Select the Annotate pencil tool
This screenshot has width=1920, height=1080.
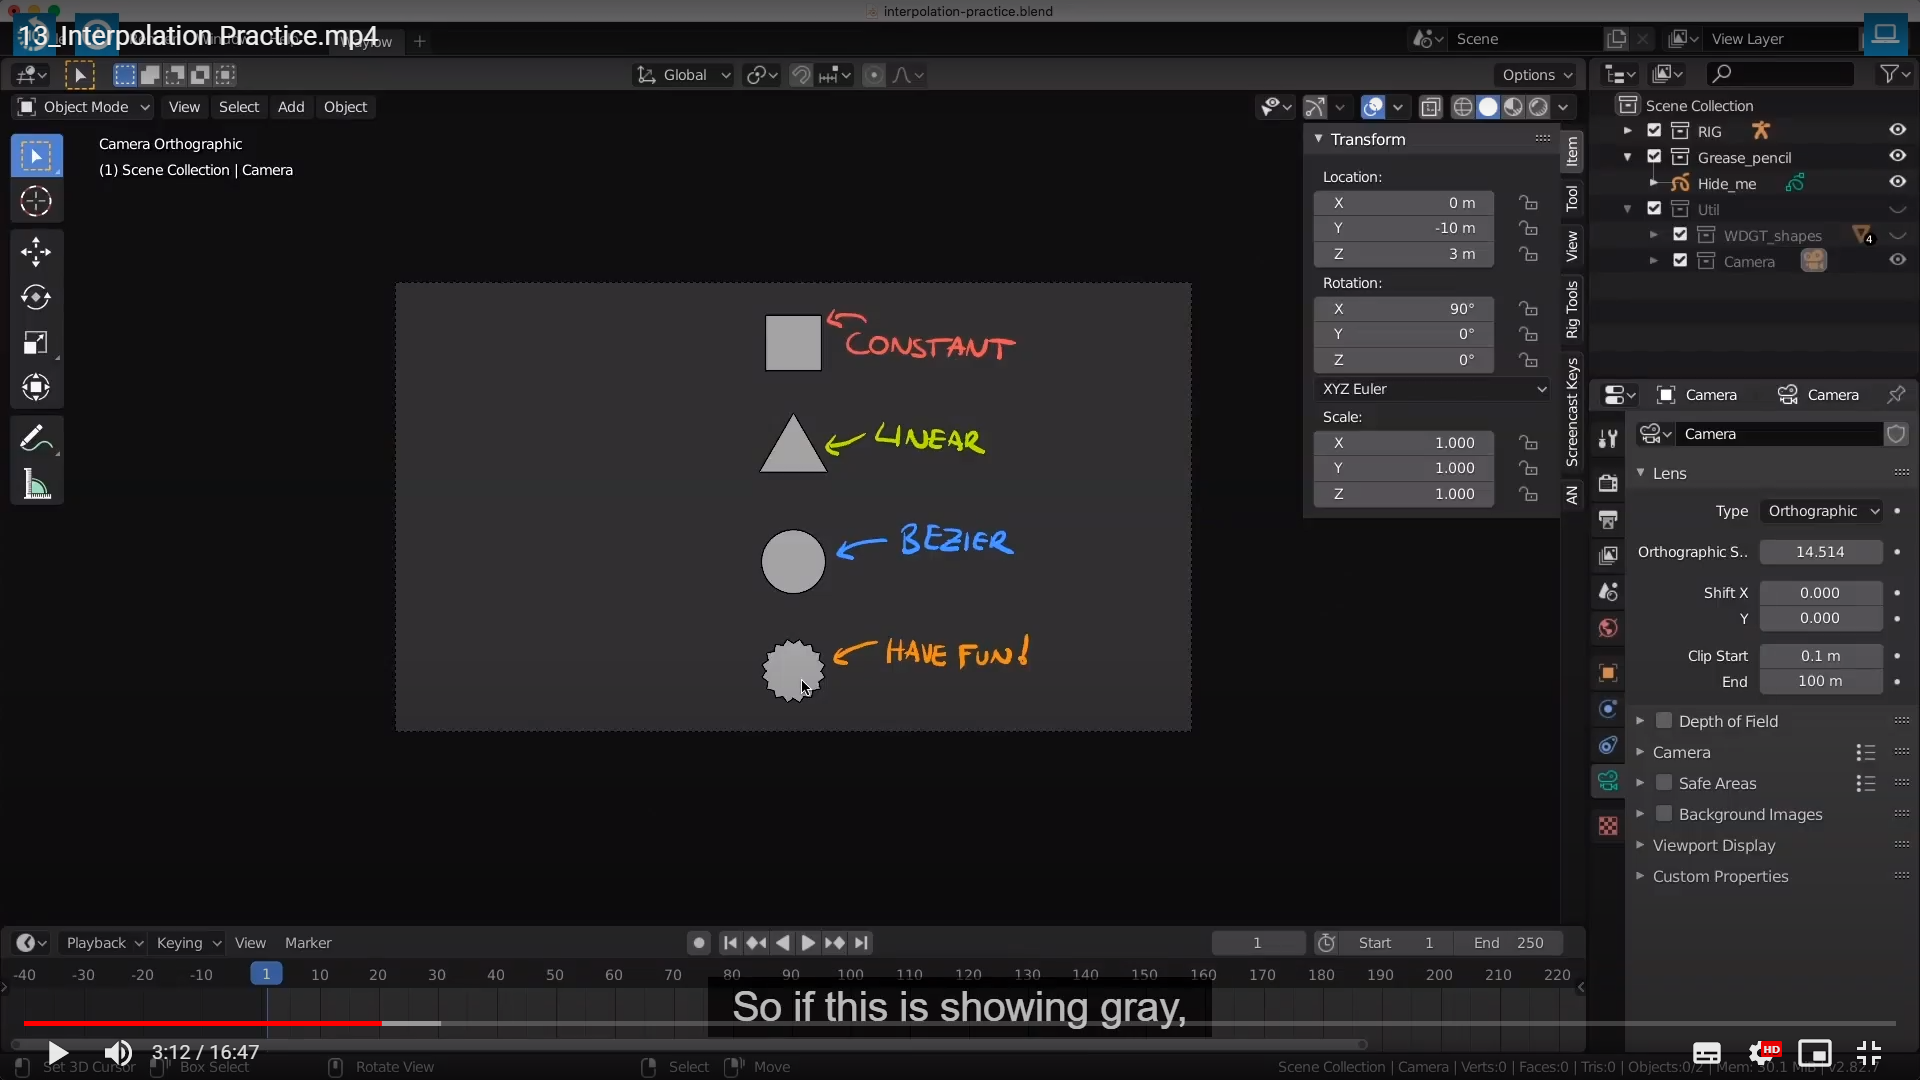[36, 438]
